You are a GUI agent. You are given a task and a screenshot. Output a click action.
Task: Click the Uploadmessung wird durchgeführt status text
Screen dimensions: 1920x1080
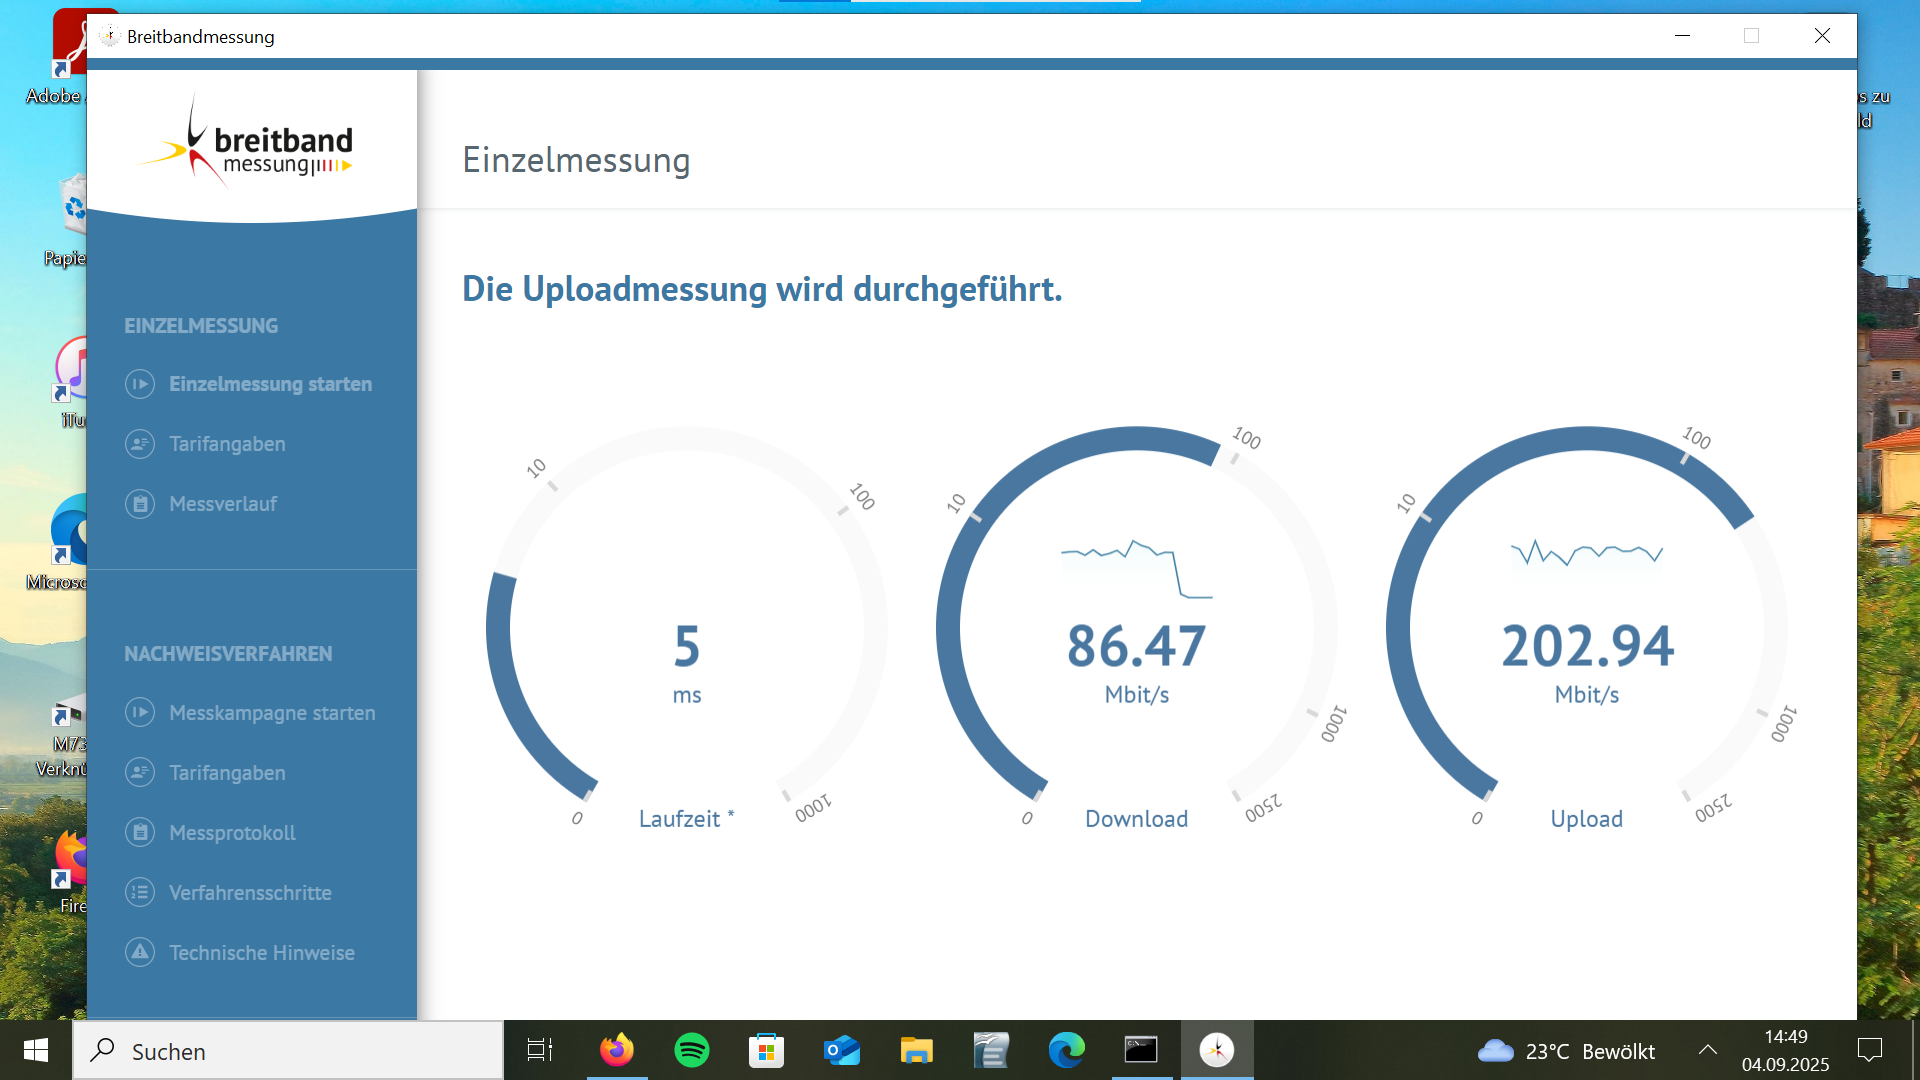click(762, 289)
